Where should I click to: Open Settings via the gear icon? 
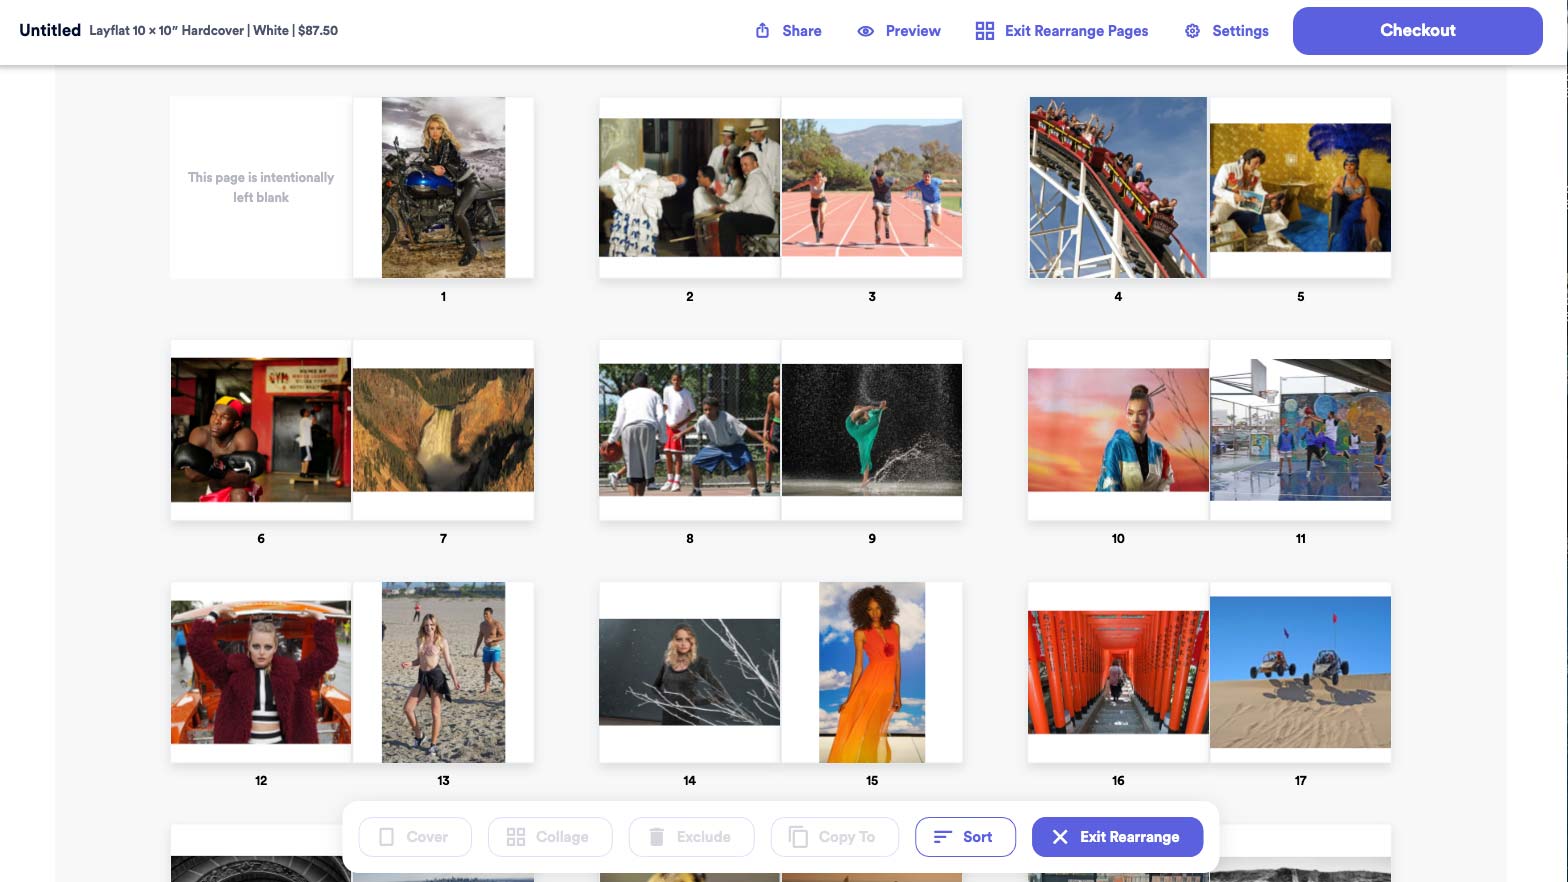click(1192, 31)
